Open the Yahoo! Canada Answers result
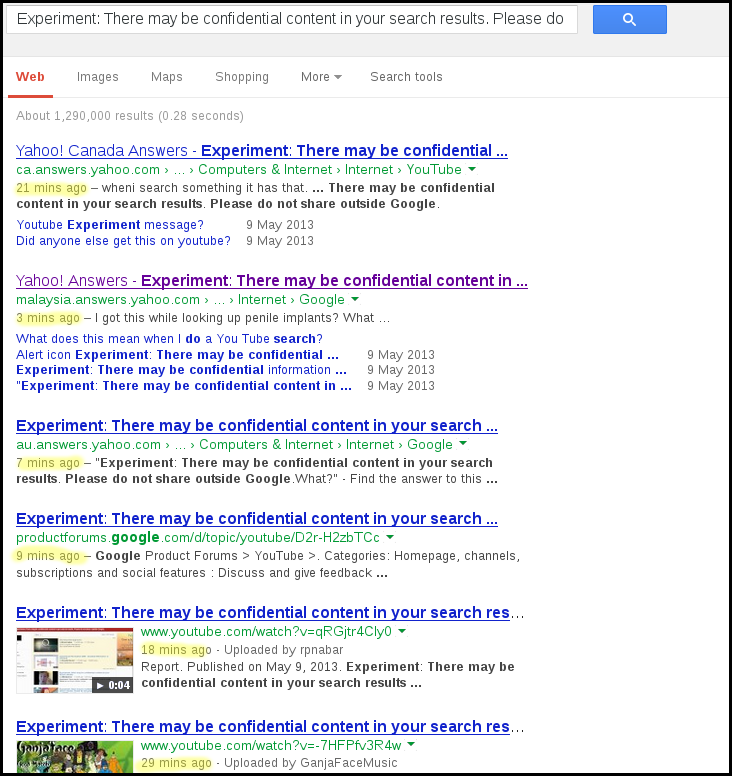This screenshot has width=732, height=776. [x=262, y=150]
